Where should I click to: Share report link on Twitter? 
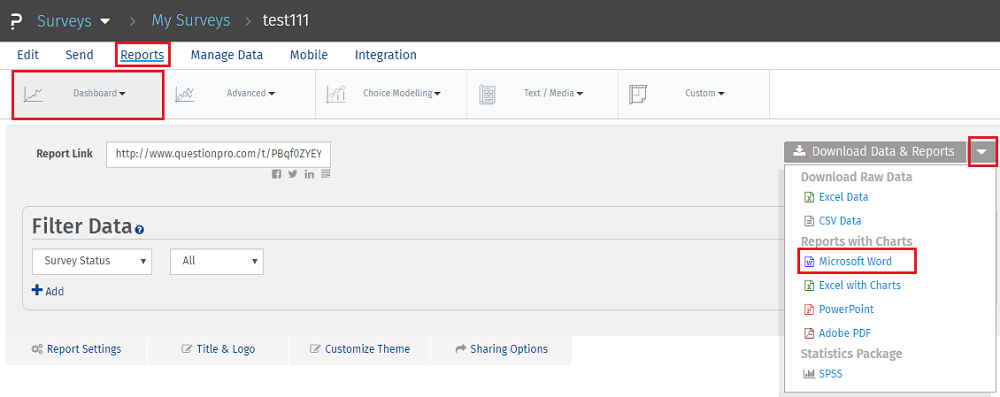pos(293,174)
